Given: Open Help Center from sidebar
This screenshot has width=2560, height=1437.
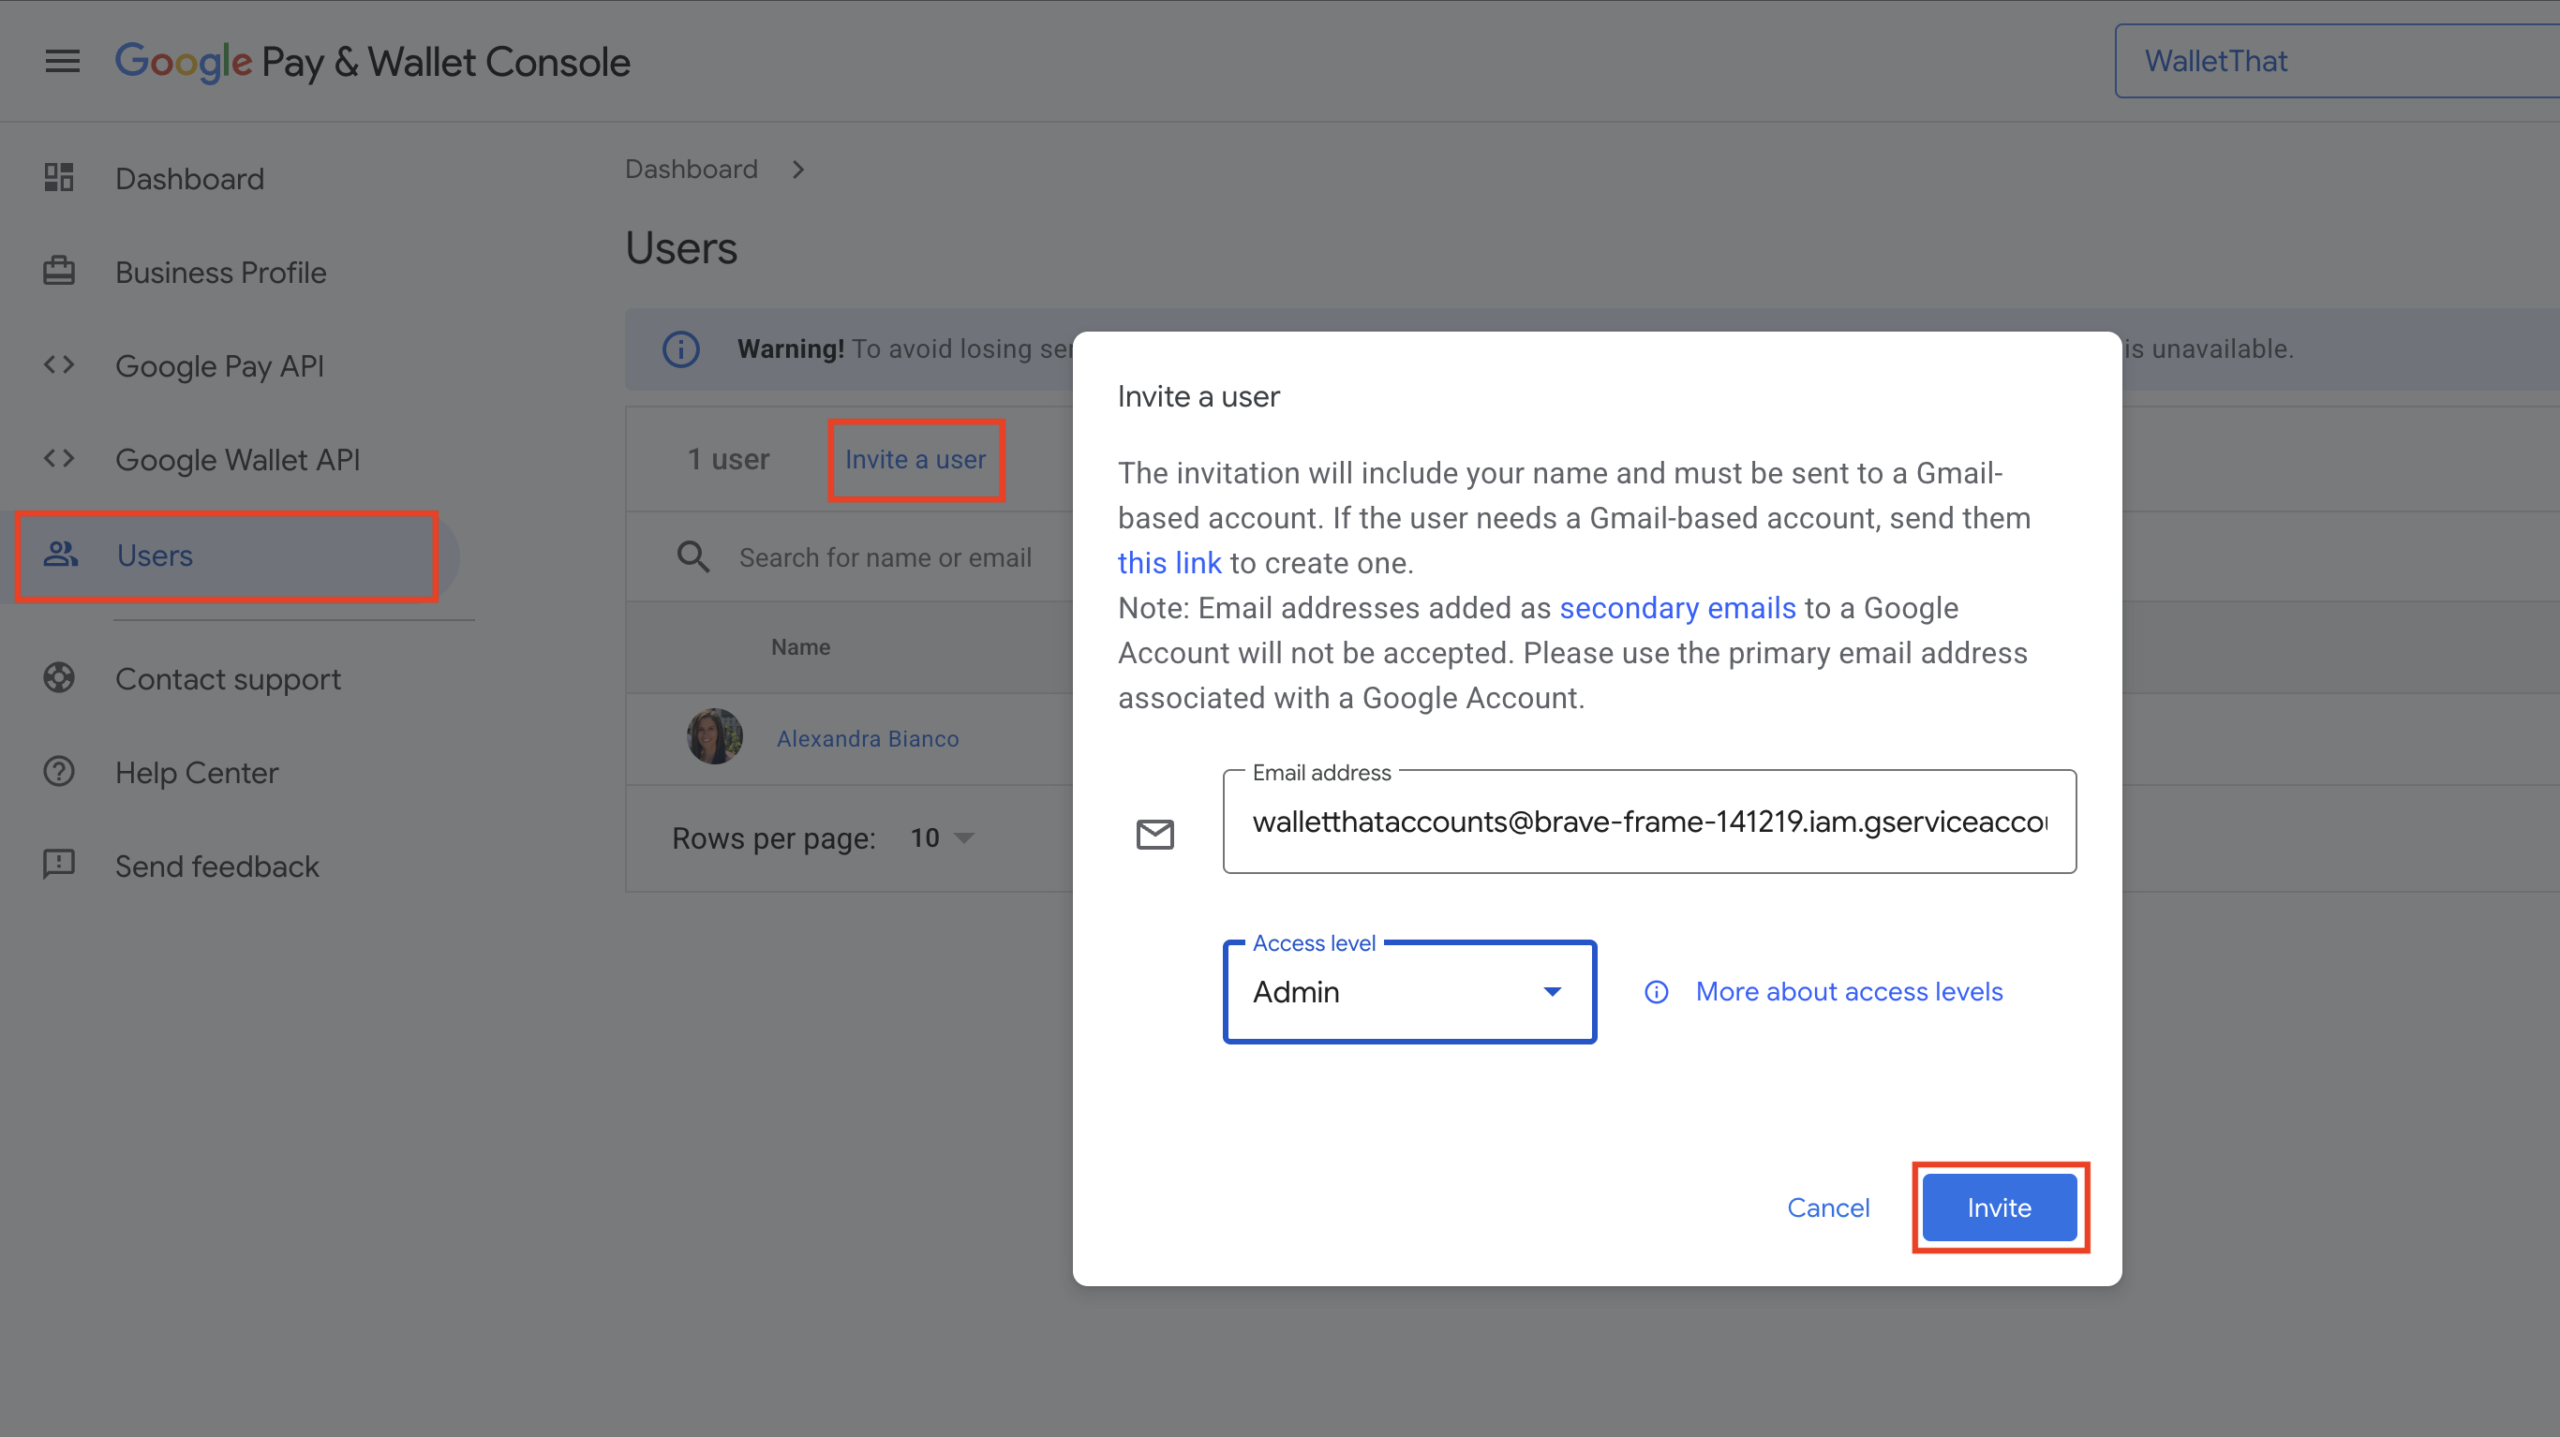Looking at the screenshot, I should click(197, 773).
